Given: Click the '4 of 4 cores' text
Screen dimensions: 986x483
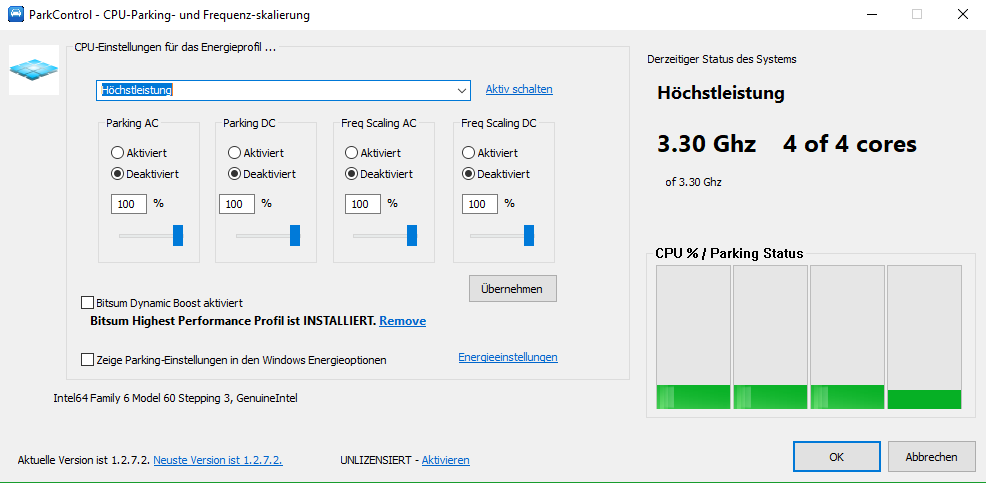Looking at the screenshot, I should [850, 145].
